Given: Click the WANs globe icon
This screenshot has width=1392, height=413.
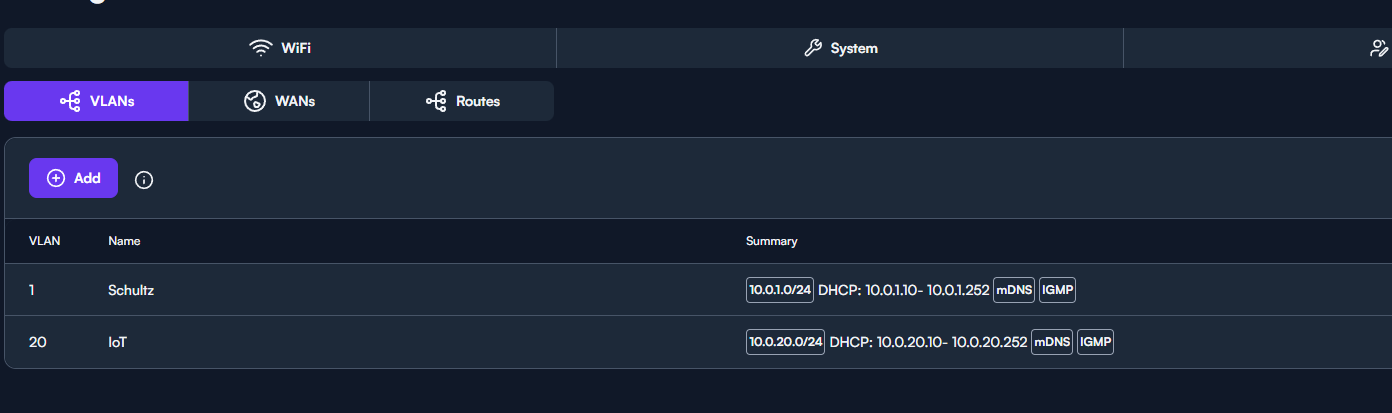Looking at the screenshot, I should (255, 101).
